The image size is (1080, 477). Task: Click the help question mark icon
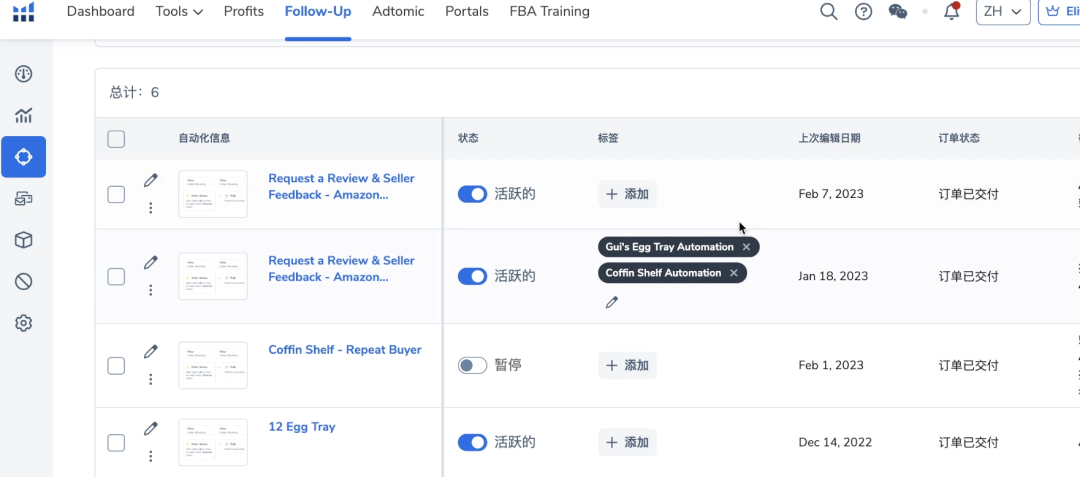pos(863,12)
